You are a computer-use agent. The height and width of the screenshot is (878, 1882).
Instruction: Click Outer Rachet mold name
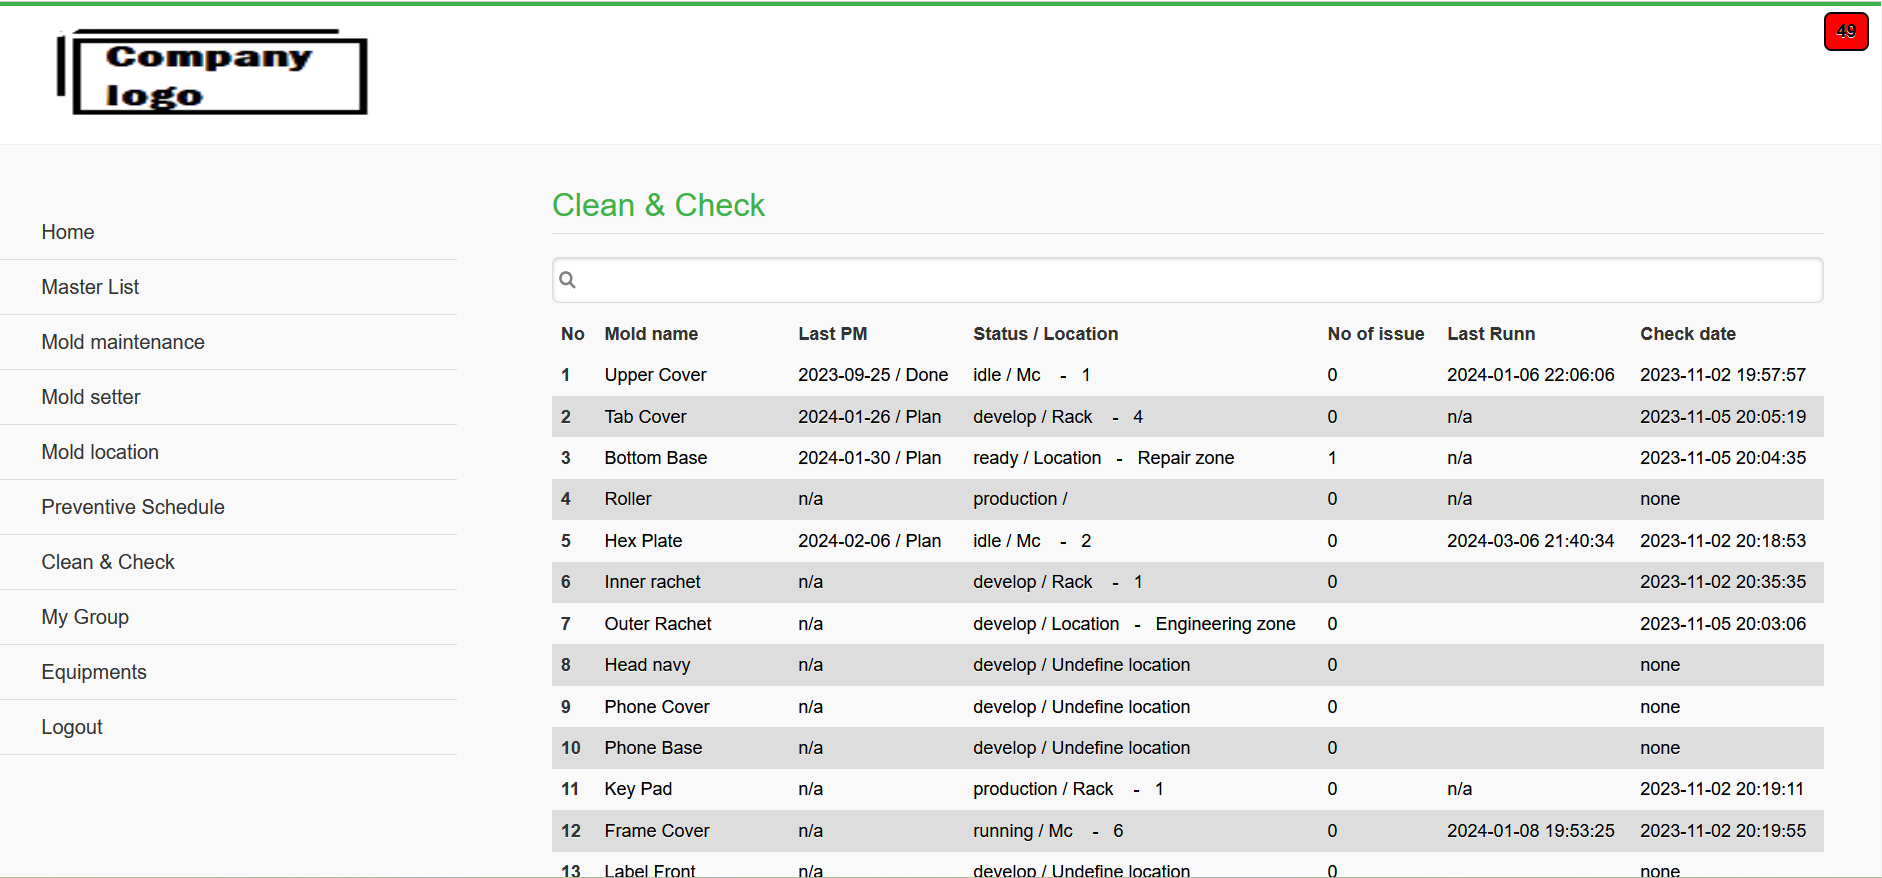(x=658, y=624)
